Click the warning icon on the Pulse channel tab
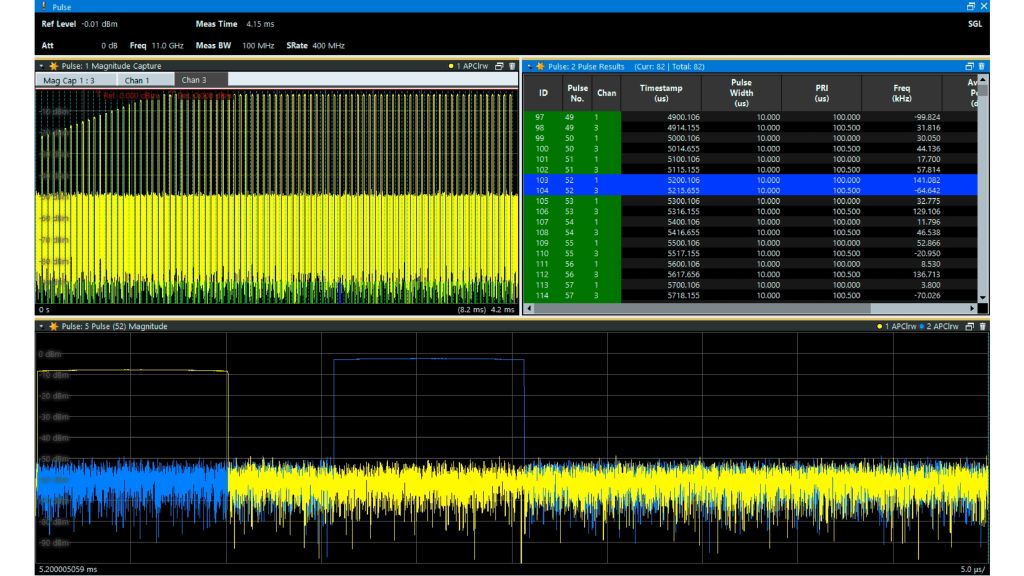 44,6
